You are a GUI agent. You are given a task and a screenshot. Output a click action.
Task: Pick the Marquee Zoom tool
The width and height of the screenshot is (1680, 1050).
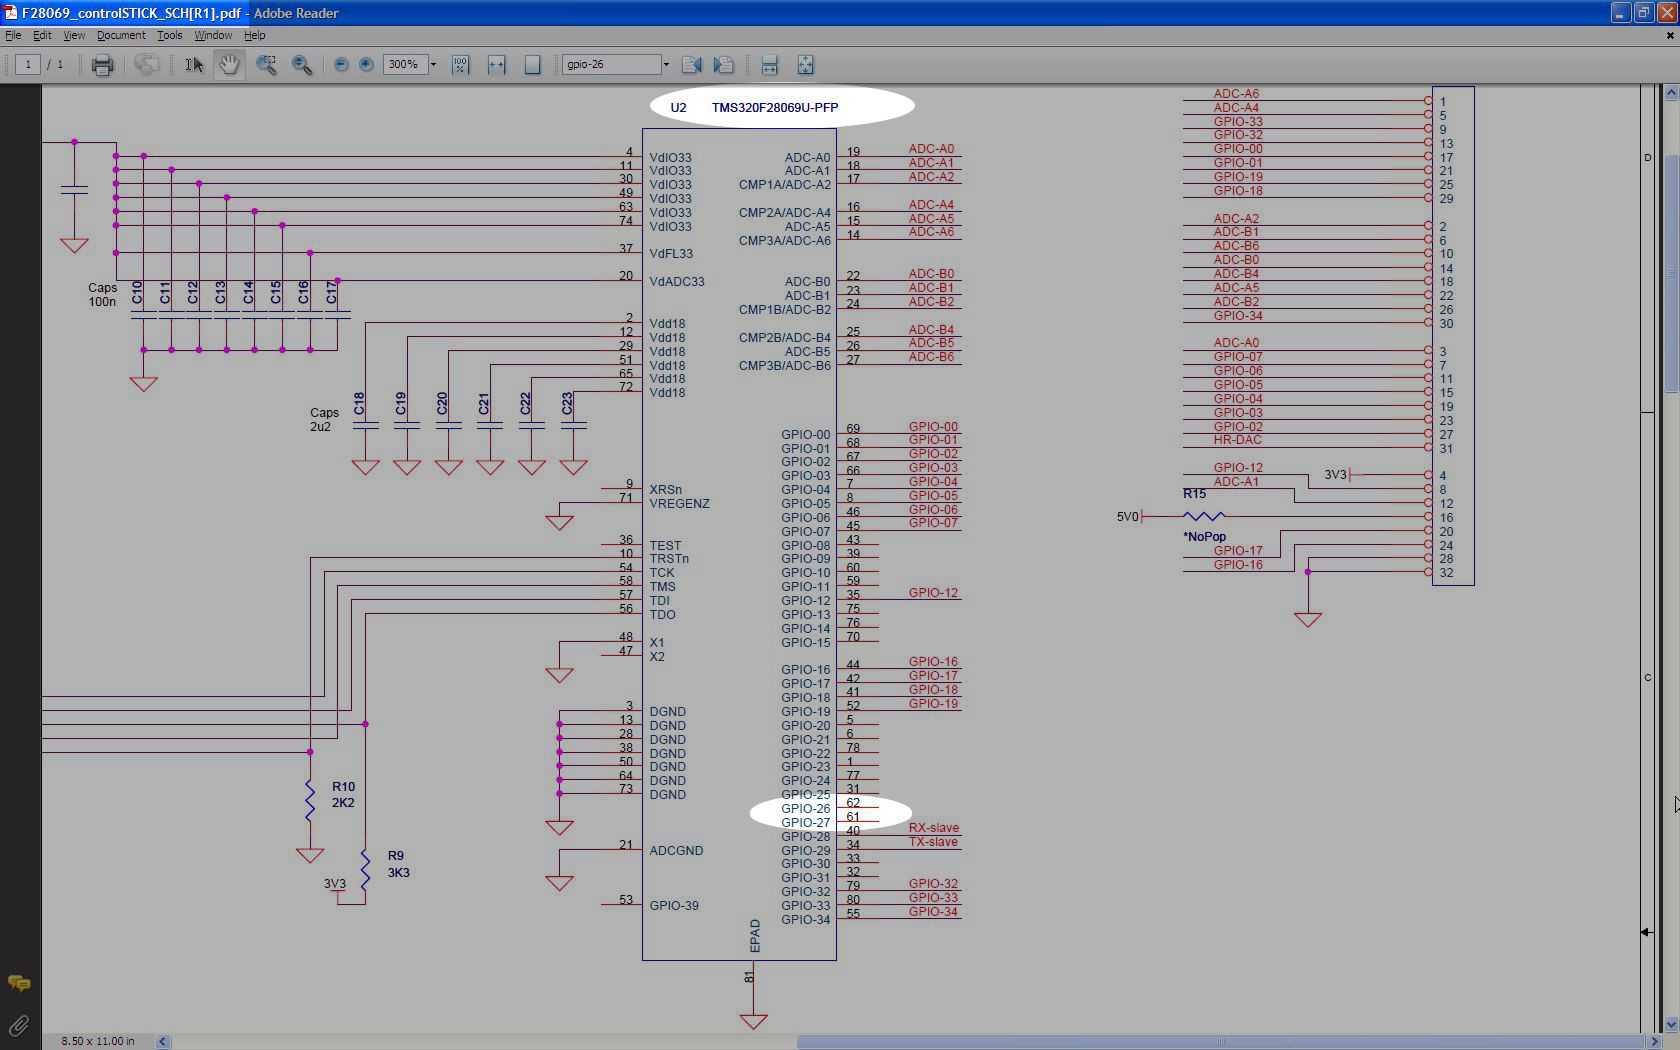(266, 65)
